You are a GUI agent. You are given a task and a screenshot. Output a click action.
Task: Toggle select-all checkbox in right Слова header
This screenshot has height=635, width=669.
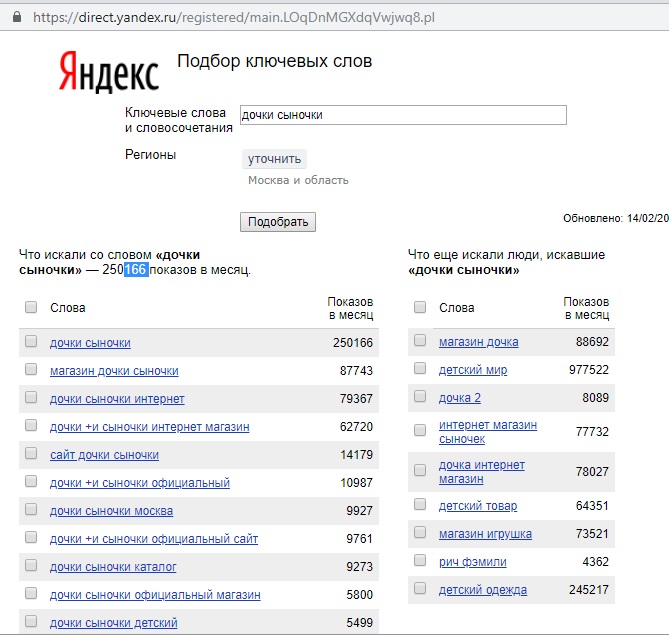click(420, 307)
